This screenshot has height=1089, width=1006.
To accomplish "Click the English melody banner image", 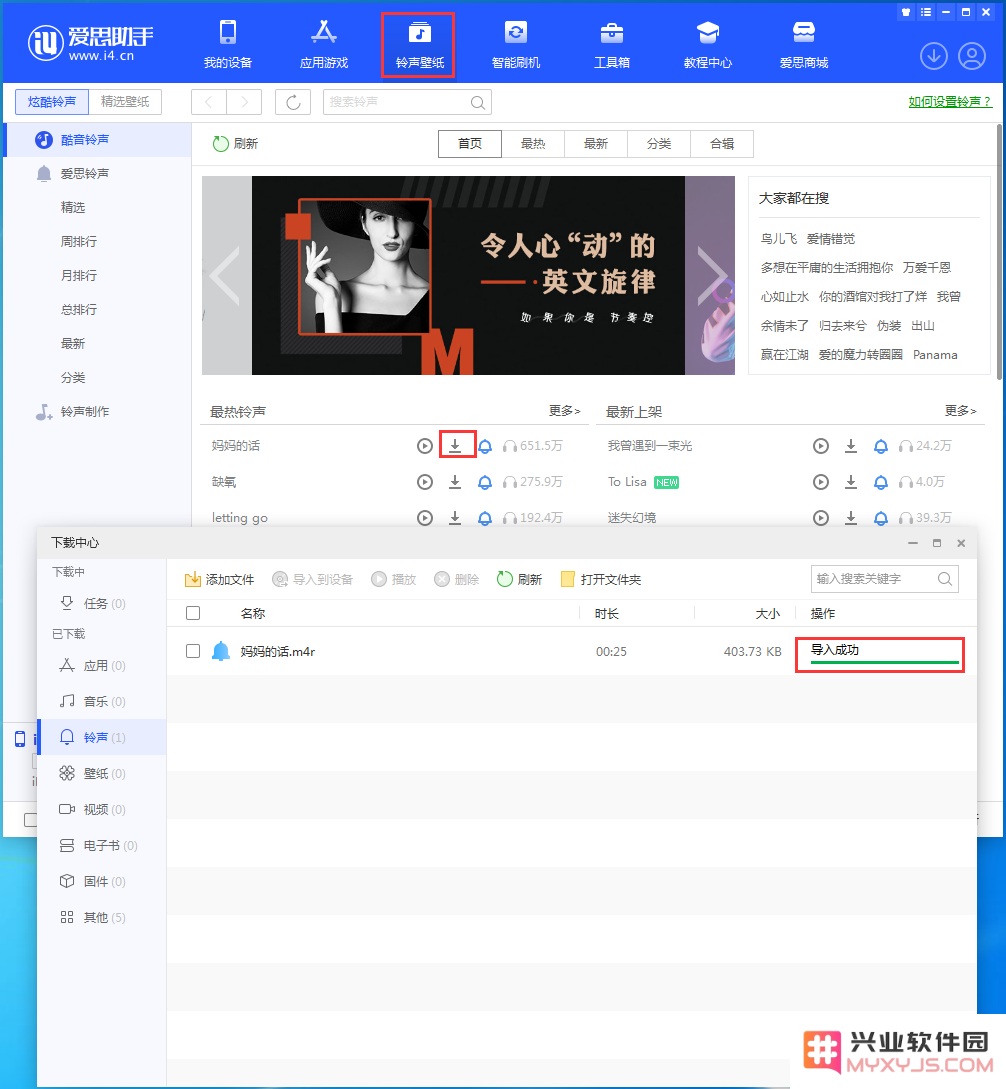I will [468, 275].
